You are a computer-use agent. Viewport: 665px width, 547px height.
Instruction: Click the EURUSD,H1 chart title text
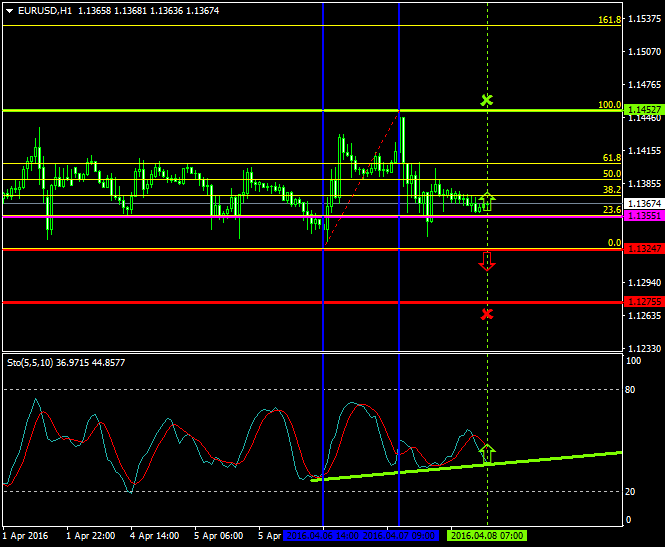(43, 10)
